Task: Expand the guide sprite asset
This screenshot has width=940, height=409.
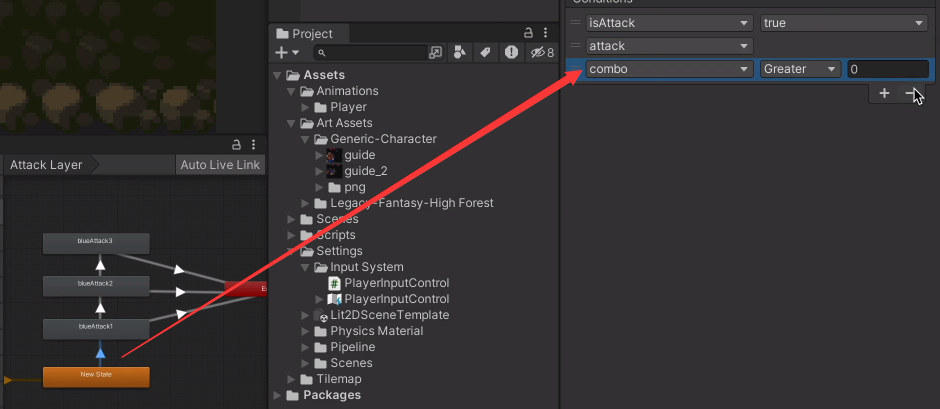Action: 320,155
